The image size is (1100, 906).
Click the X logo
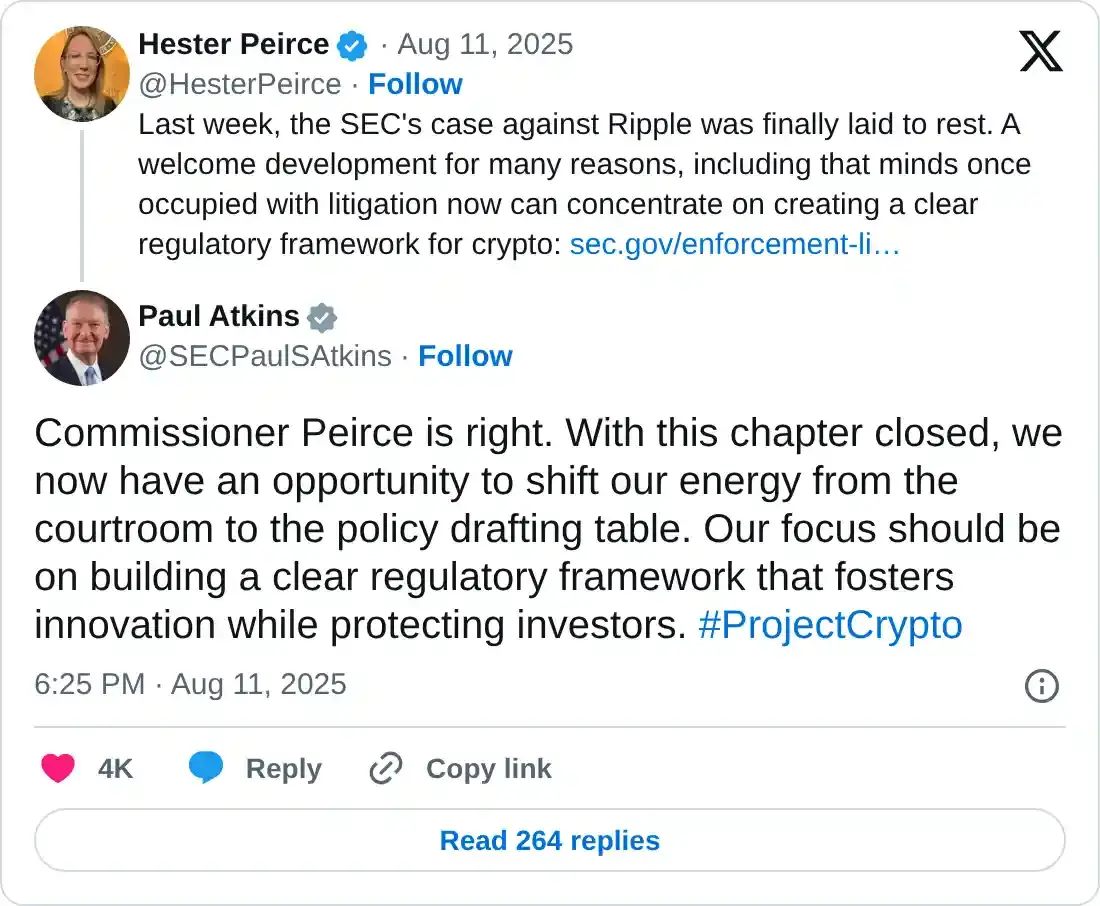point(1041,49)
